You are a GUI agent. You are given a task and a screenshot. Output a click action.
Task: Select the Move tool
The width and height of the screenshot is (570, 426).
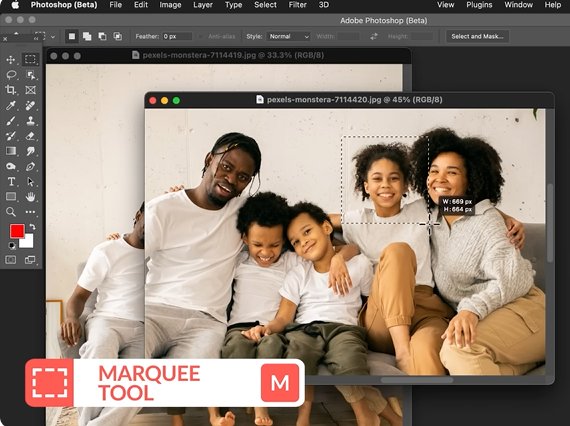click(x=11, y=60)
